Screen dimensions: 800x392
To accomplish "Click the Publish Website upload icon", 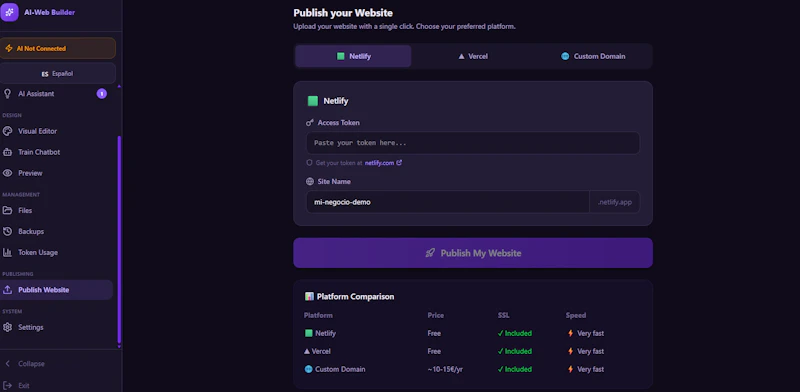I will click(7, 289).
